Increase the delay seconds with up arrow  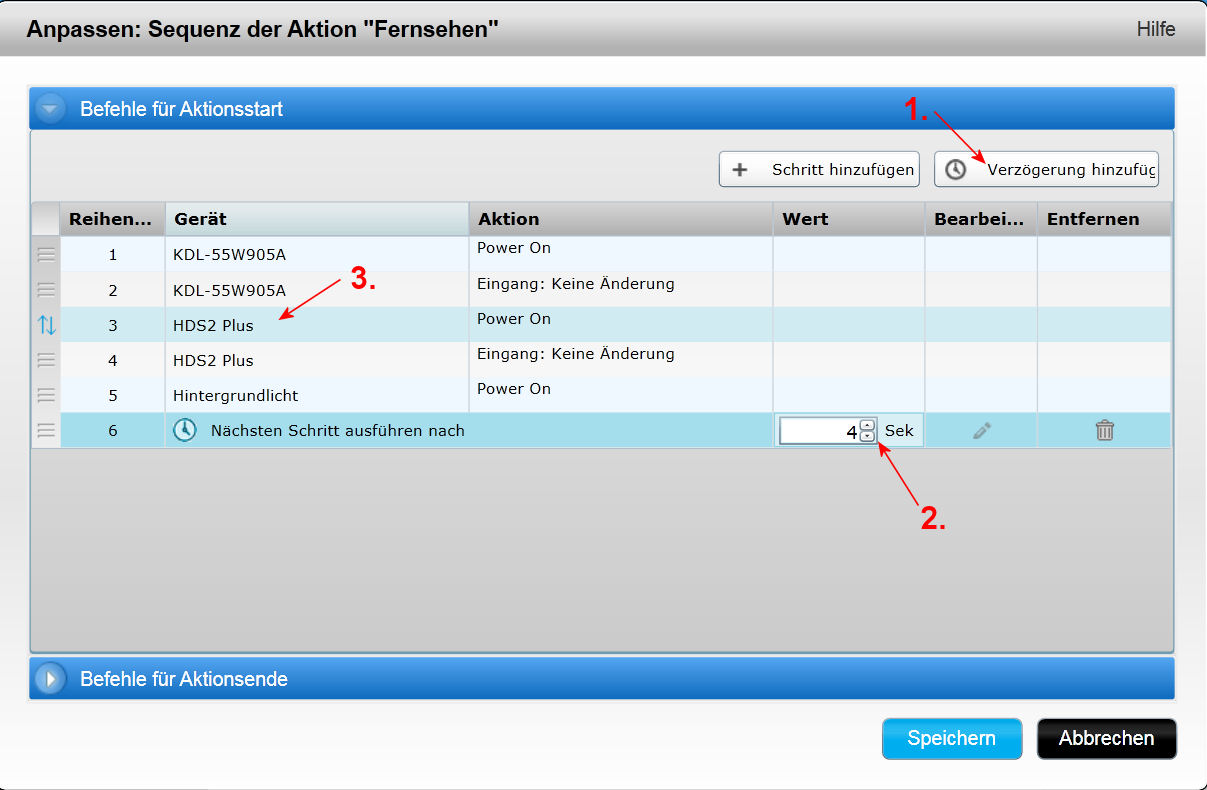tap(867, 425)
